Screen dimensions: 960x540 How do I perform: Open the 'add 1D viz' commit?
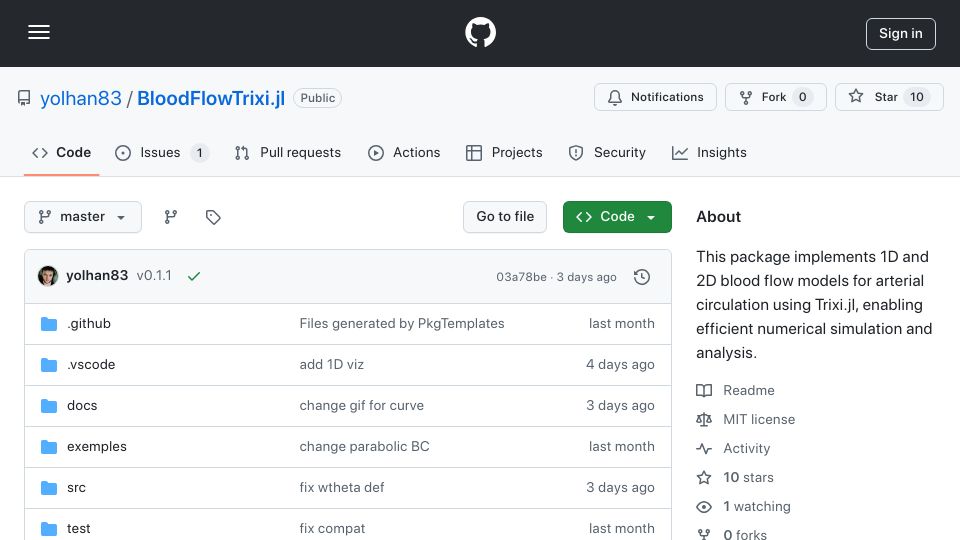(331, 364)
